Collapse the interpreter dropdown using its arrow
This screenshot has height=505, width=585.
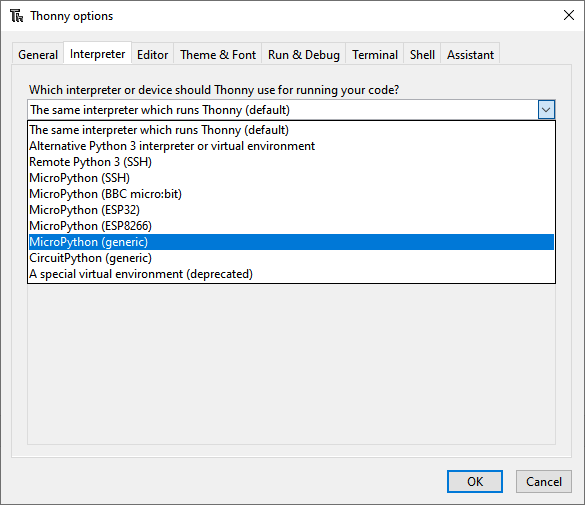tap(546, 110)
